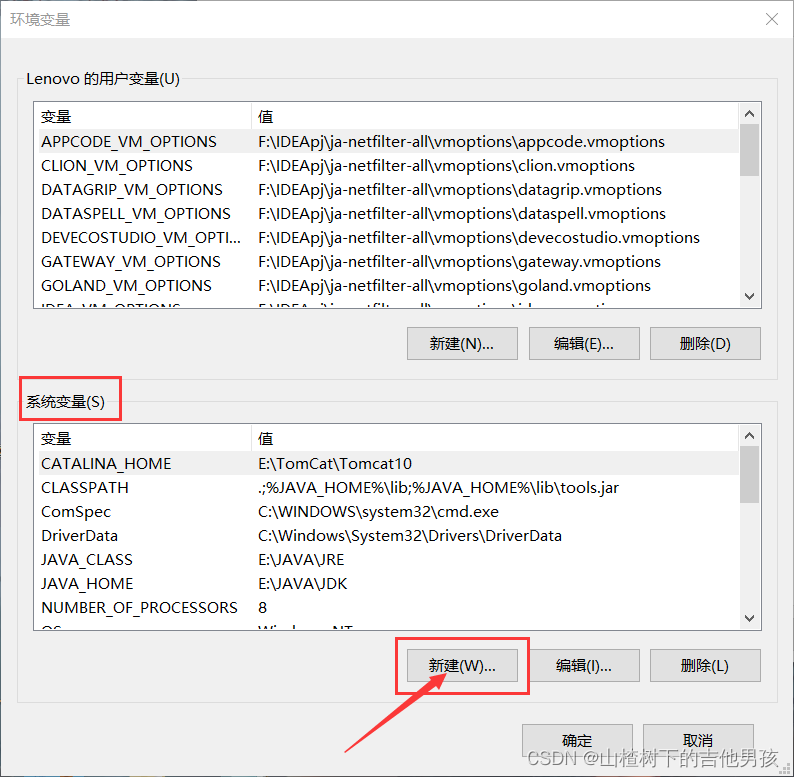794x777 pixels.
Task: Click the user variables scrollbar thumb
Action: [749, 150]
